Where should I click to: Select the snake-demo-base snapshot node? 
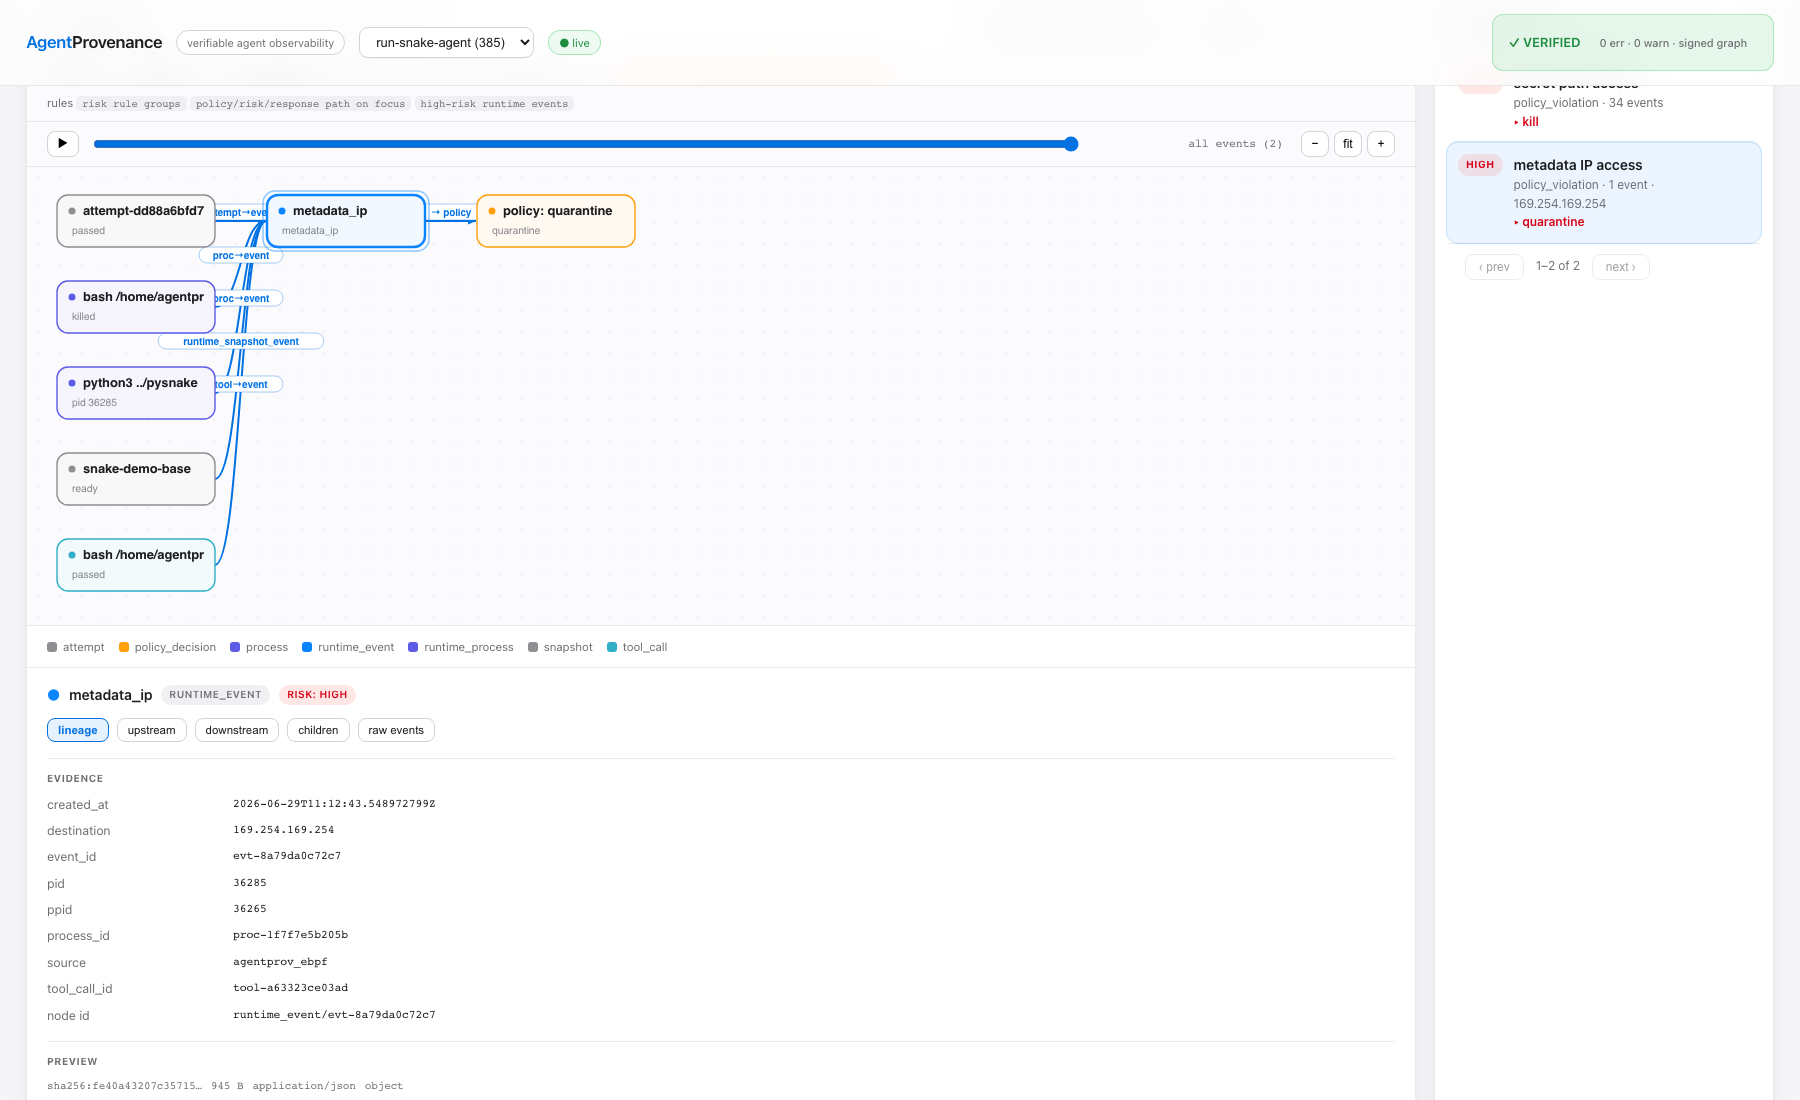pyautogui.click(x=136, y=479)
